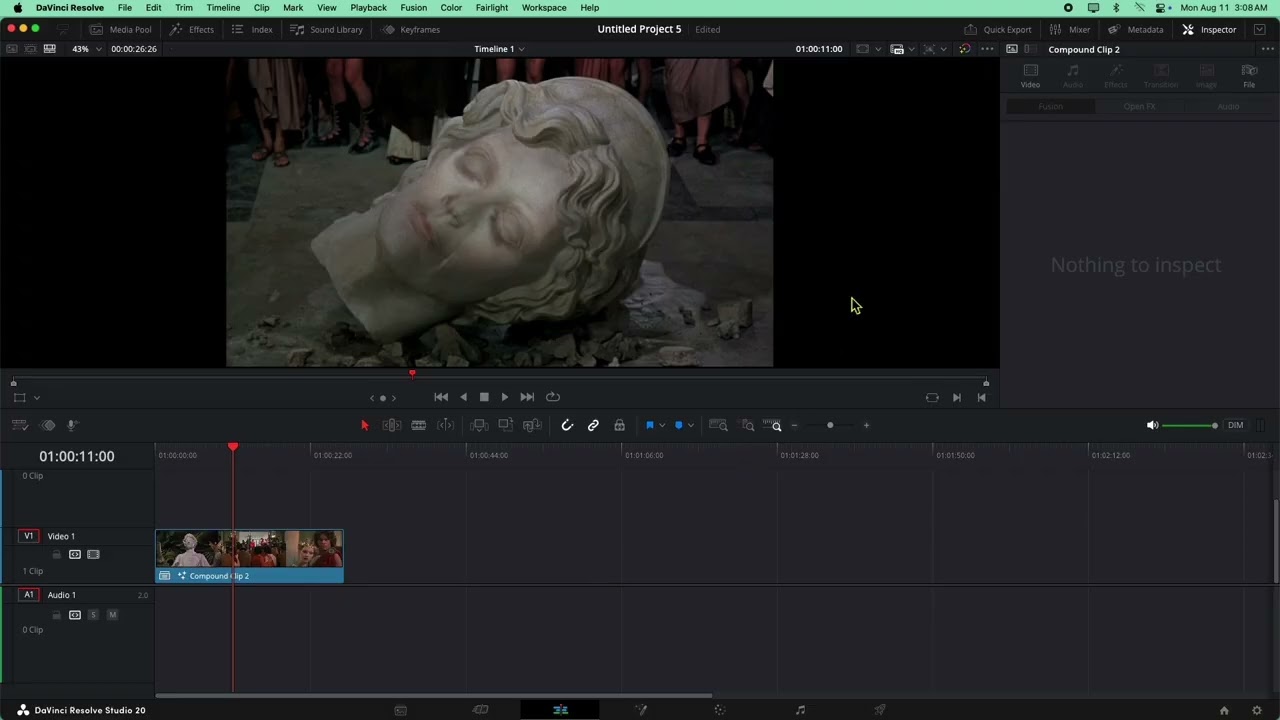Activate the Trim Edit Mode tool
Screen dimensions: 1280x720
coord(392,426)
